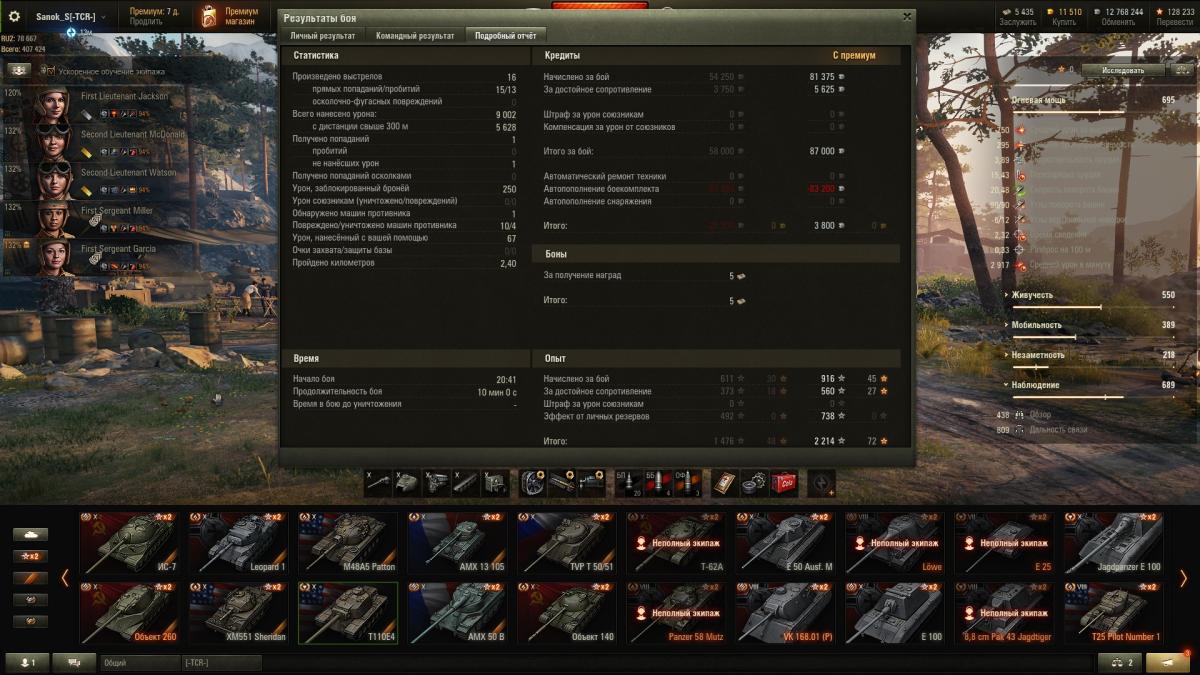Select the engine module slot
The image size is (1200, 675).
tap(436, 483)
